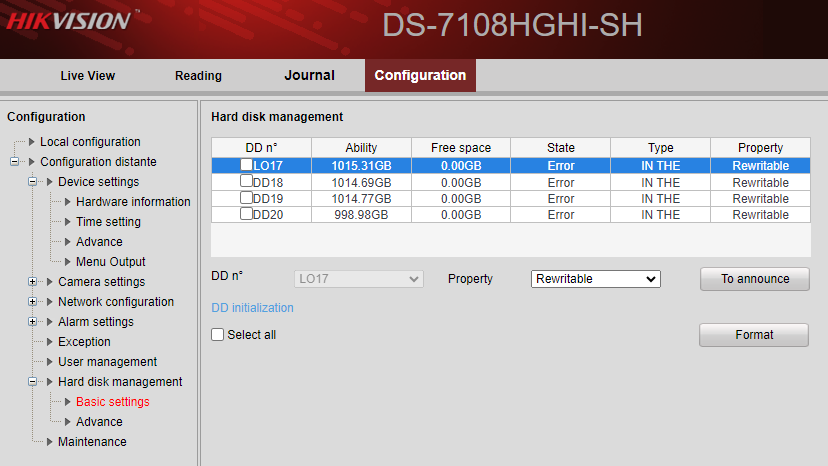The width and height of the screenshot is (828, 466).
Task: Open the Property Rewritable dropdown
Action: pyautogui.click(x=596, y=279)
